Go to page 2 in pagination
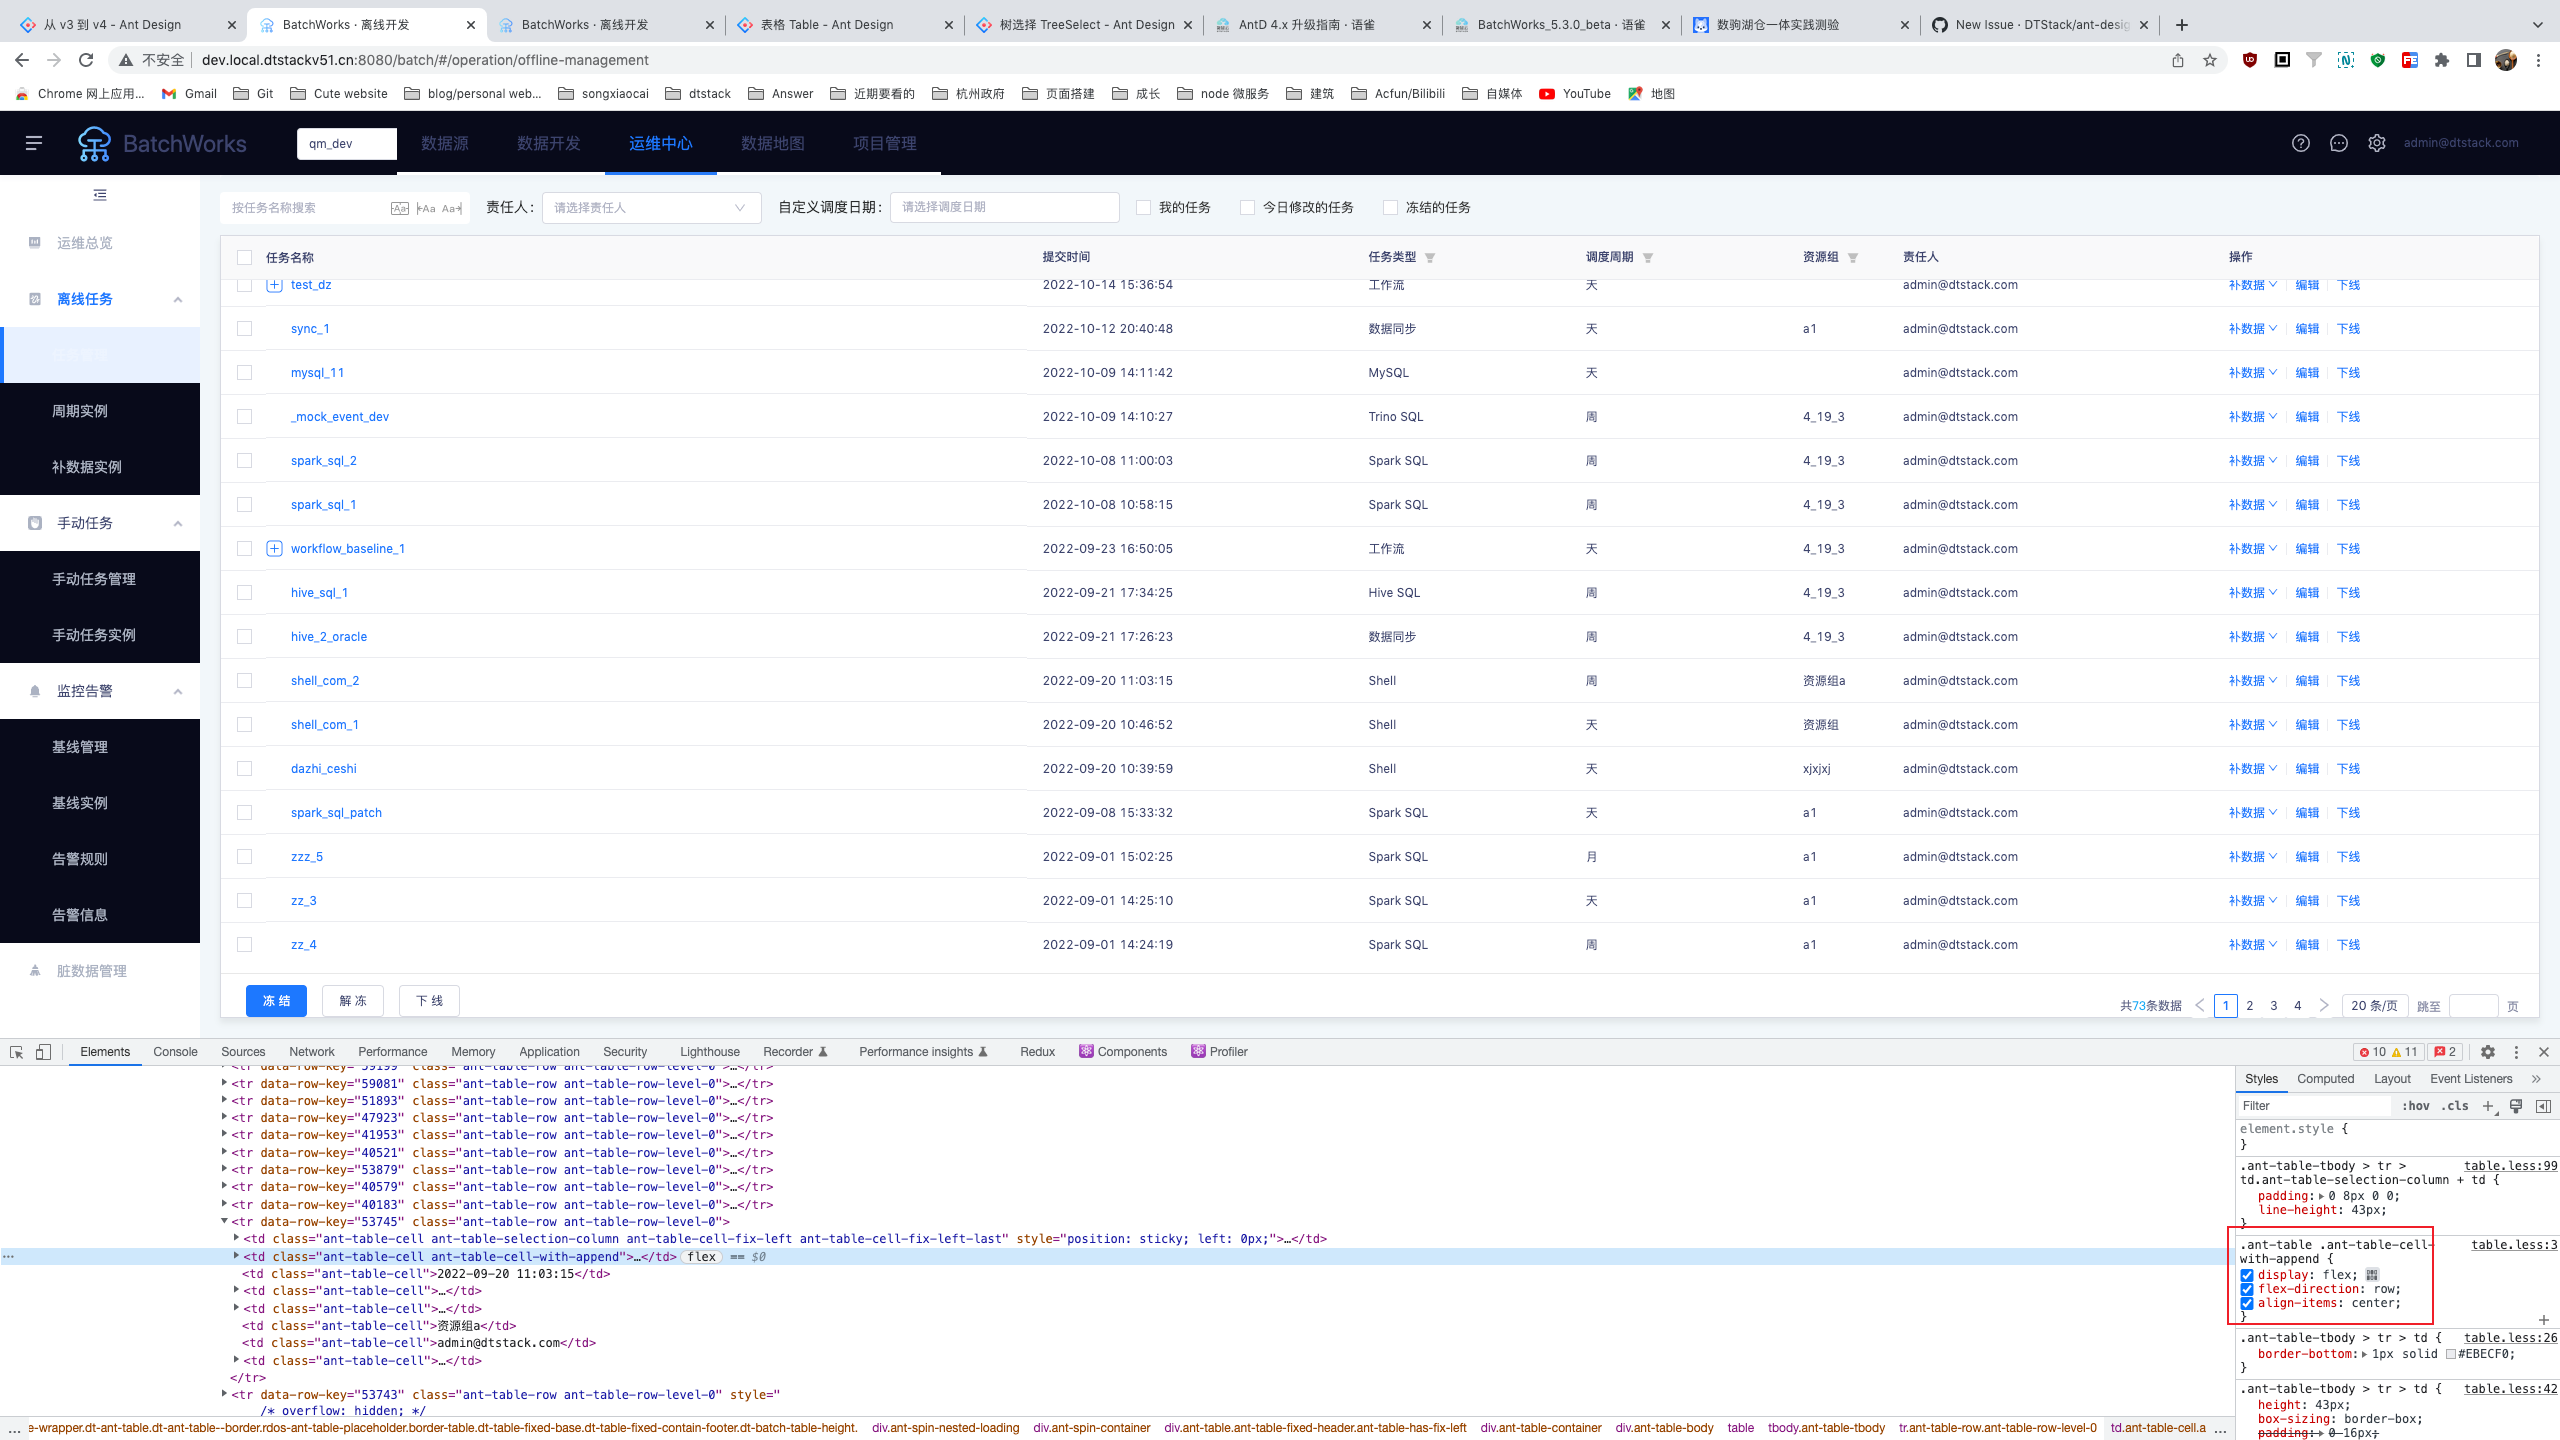 2249,1006
